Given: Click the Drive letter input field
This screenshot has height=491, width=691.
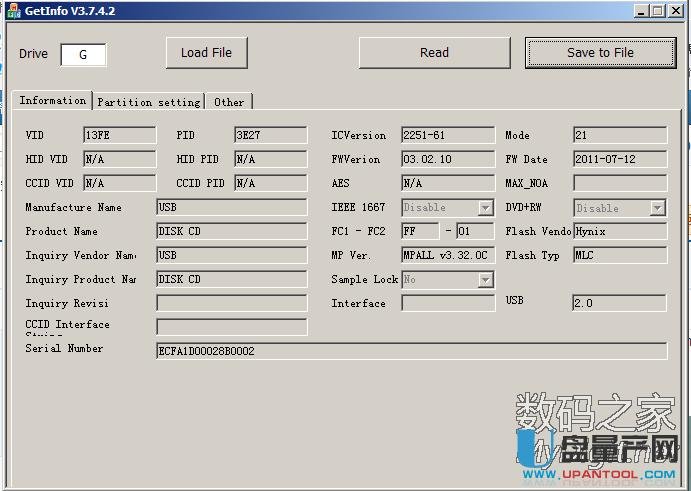Looking at the screenshot, I should point(83,55).
